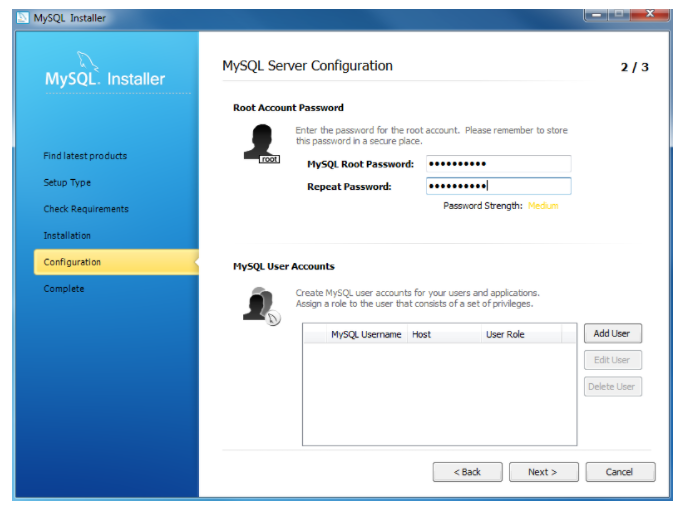Image resolution: width=686 pixels, height=515 pixels.
Task: Click the MySQL Server Configuration title
Action: click(x=308, y=66)
